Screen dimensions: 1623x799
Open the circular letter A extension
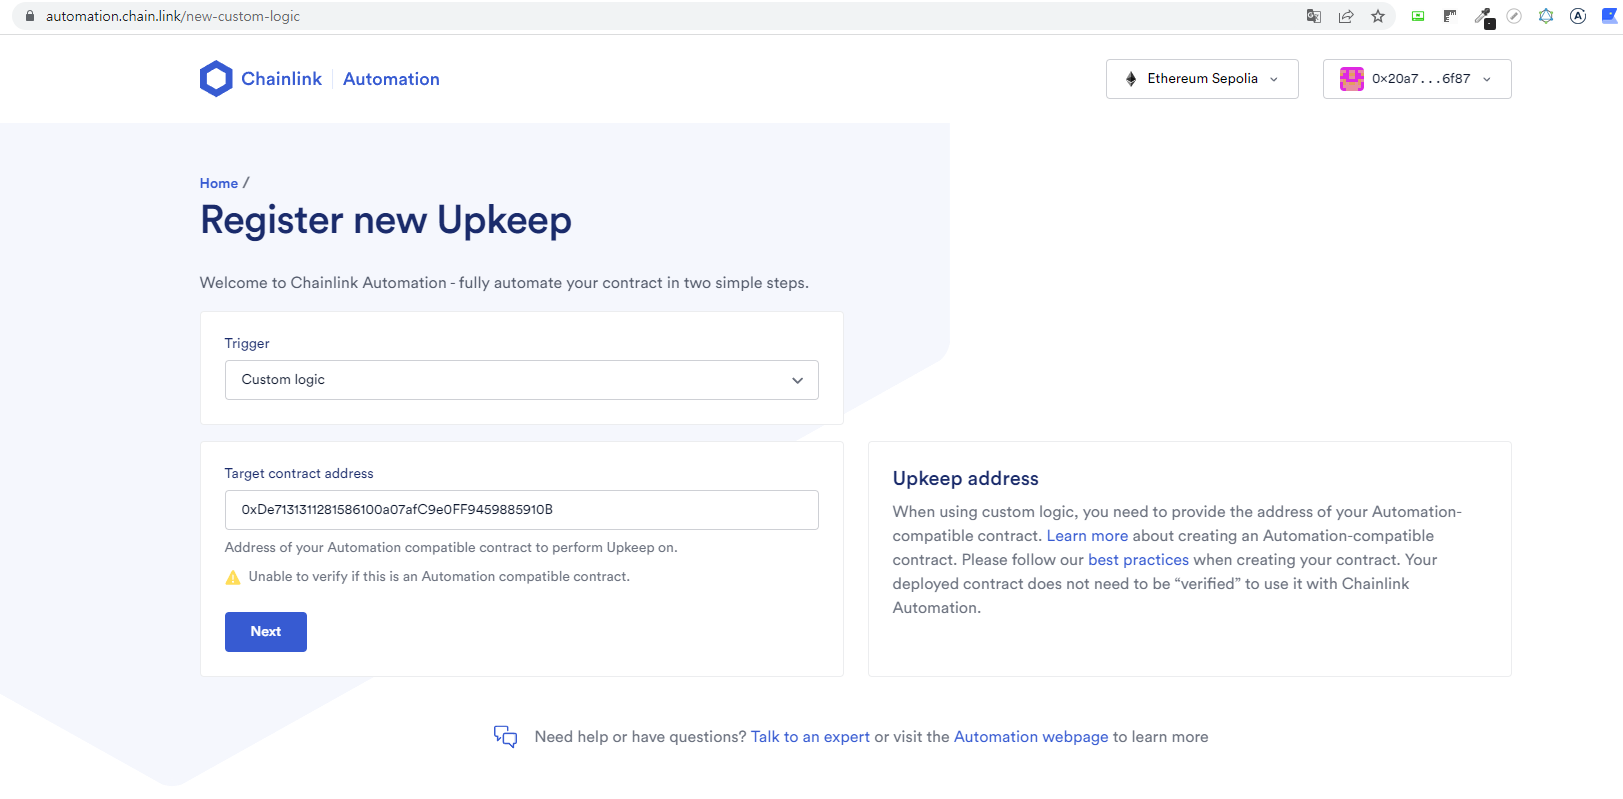pos(1578,16)
